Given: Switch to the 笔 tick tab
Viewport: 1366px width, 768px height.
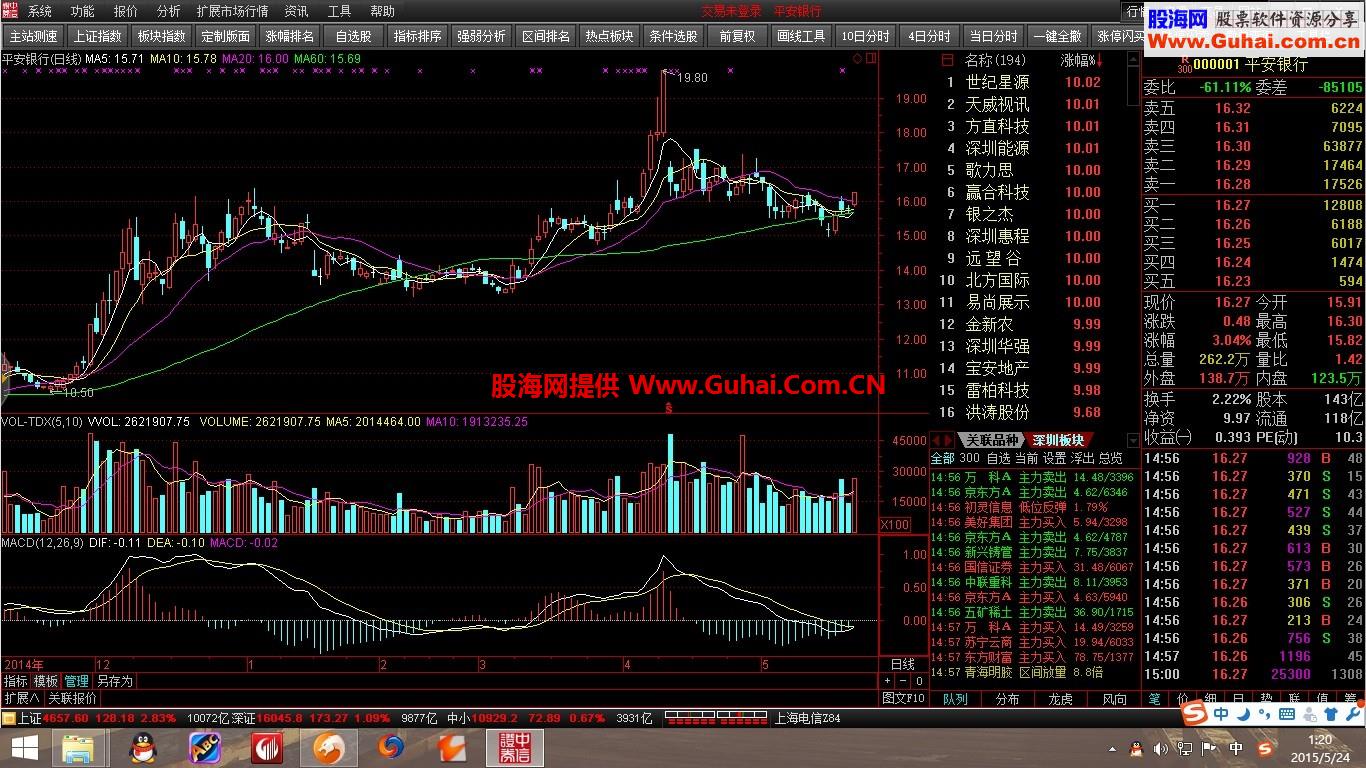Looking at the screenshot, I should point(1155,699).
